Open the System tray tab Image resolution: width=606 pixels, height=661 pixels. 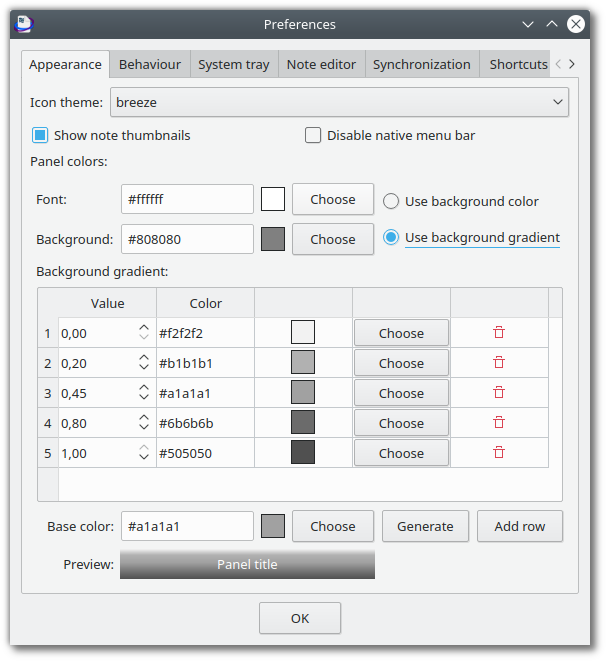234,64
